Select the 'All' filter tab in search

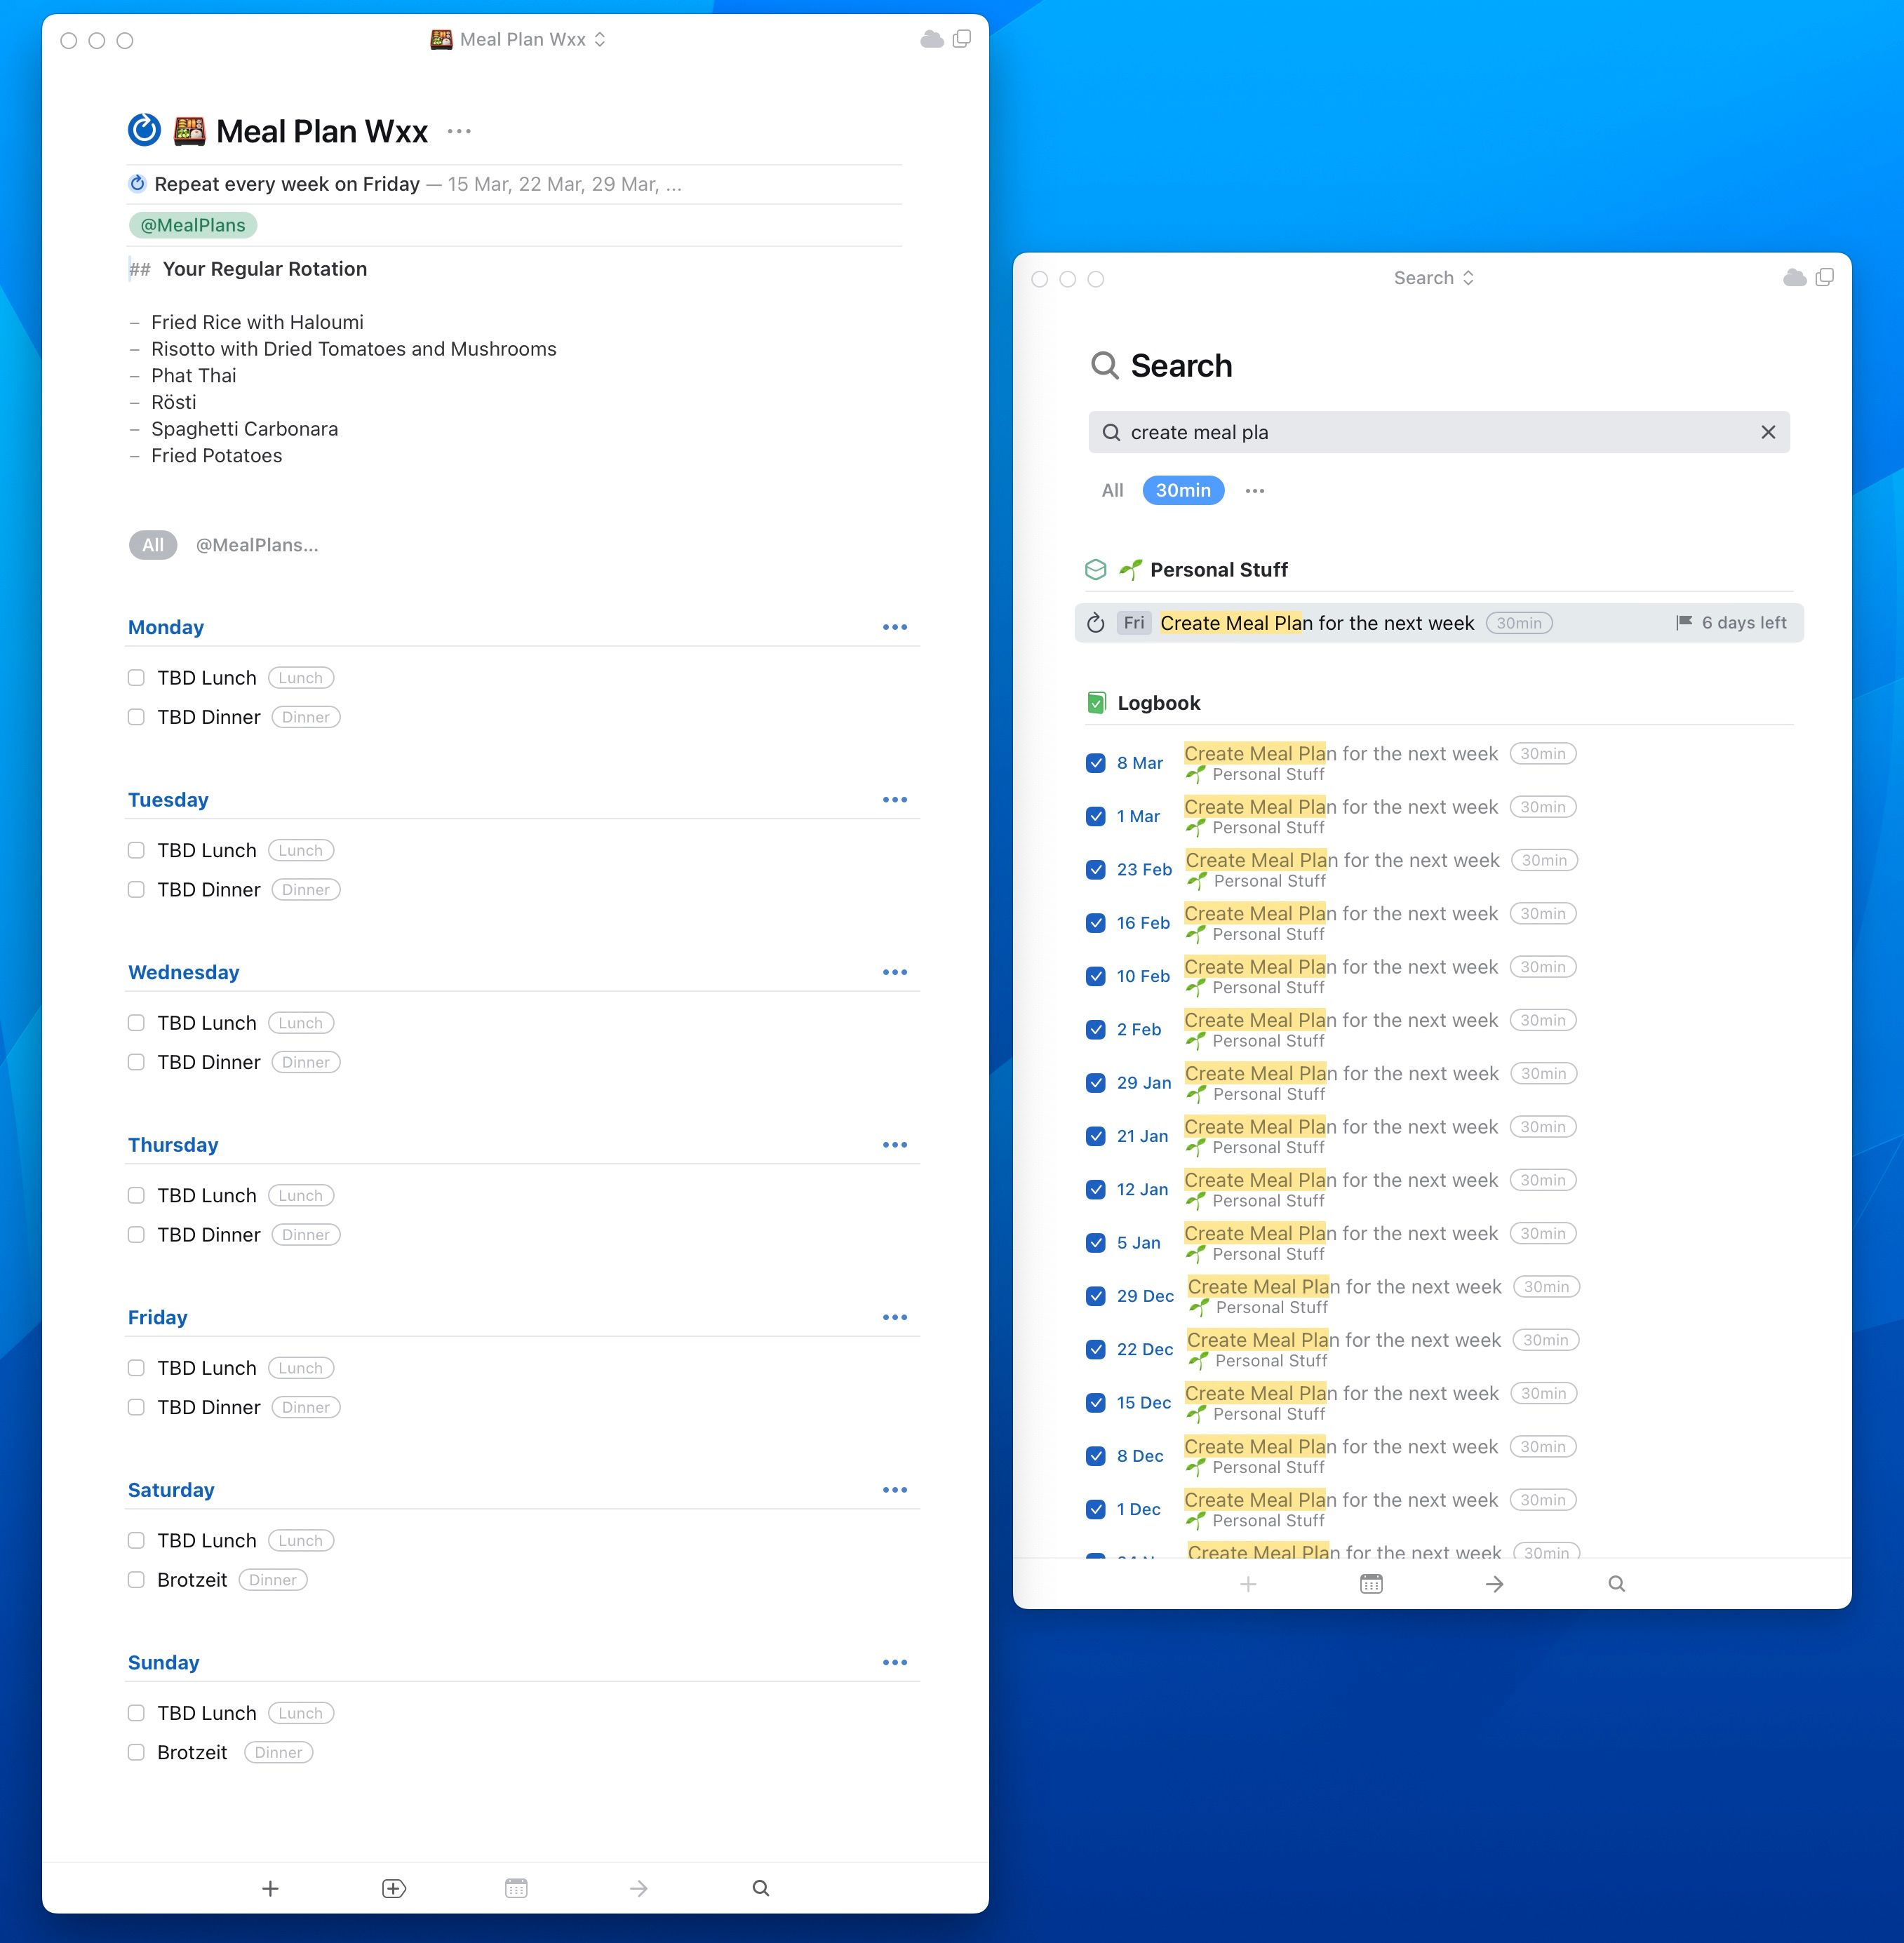click(1111, 490)
